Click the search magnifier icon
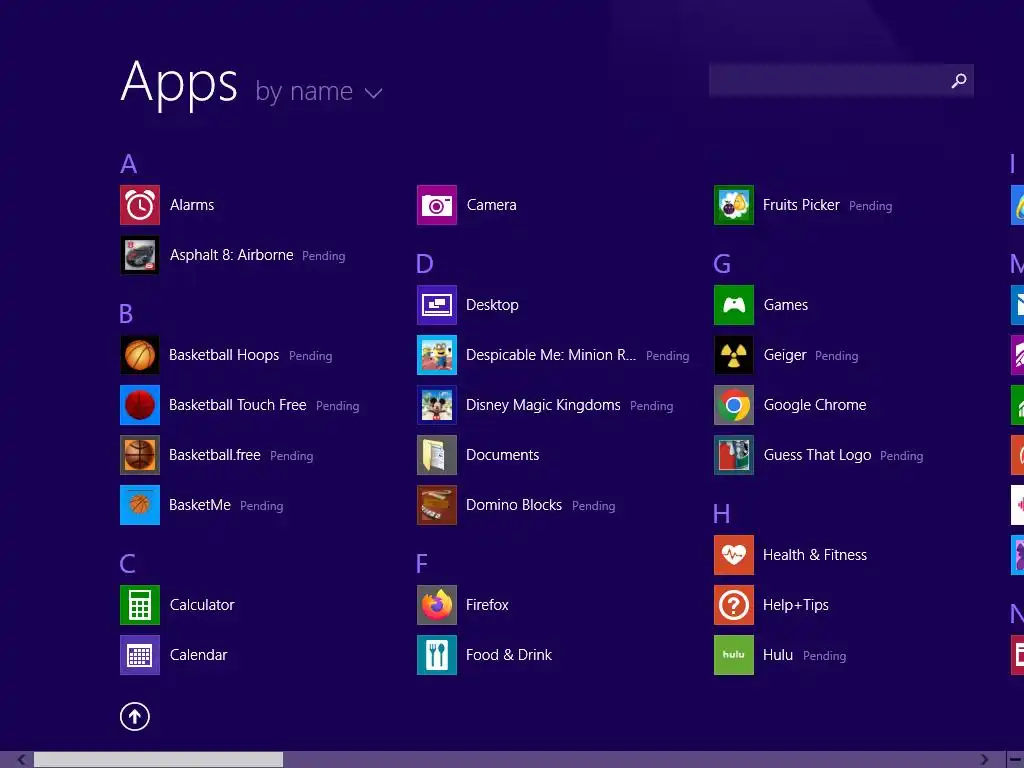Viewport: 1024px width, 768px height. 959,81
